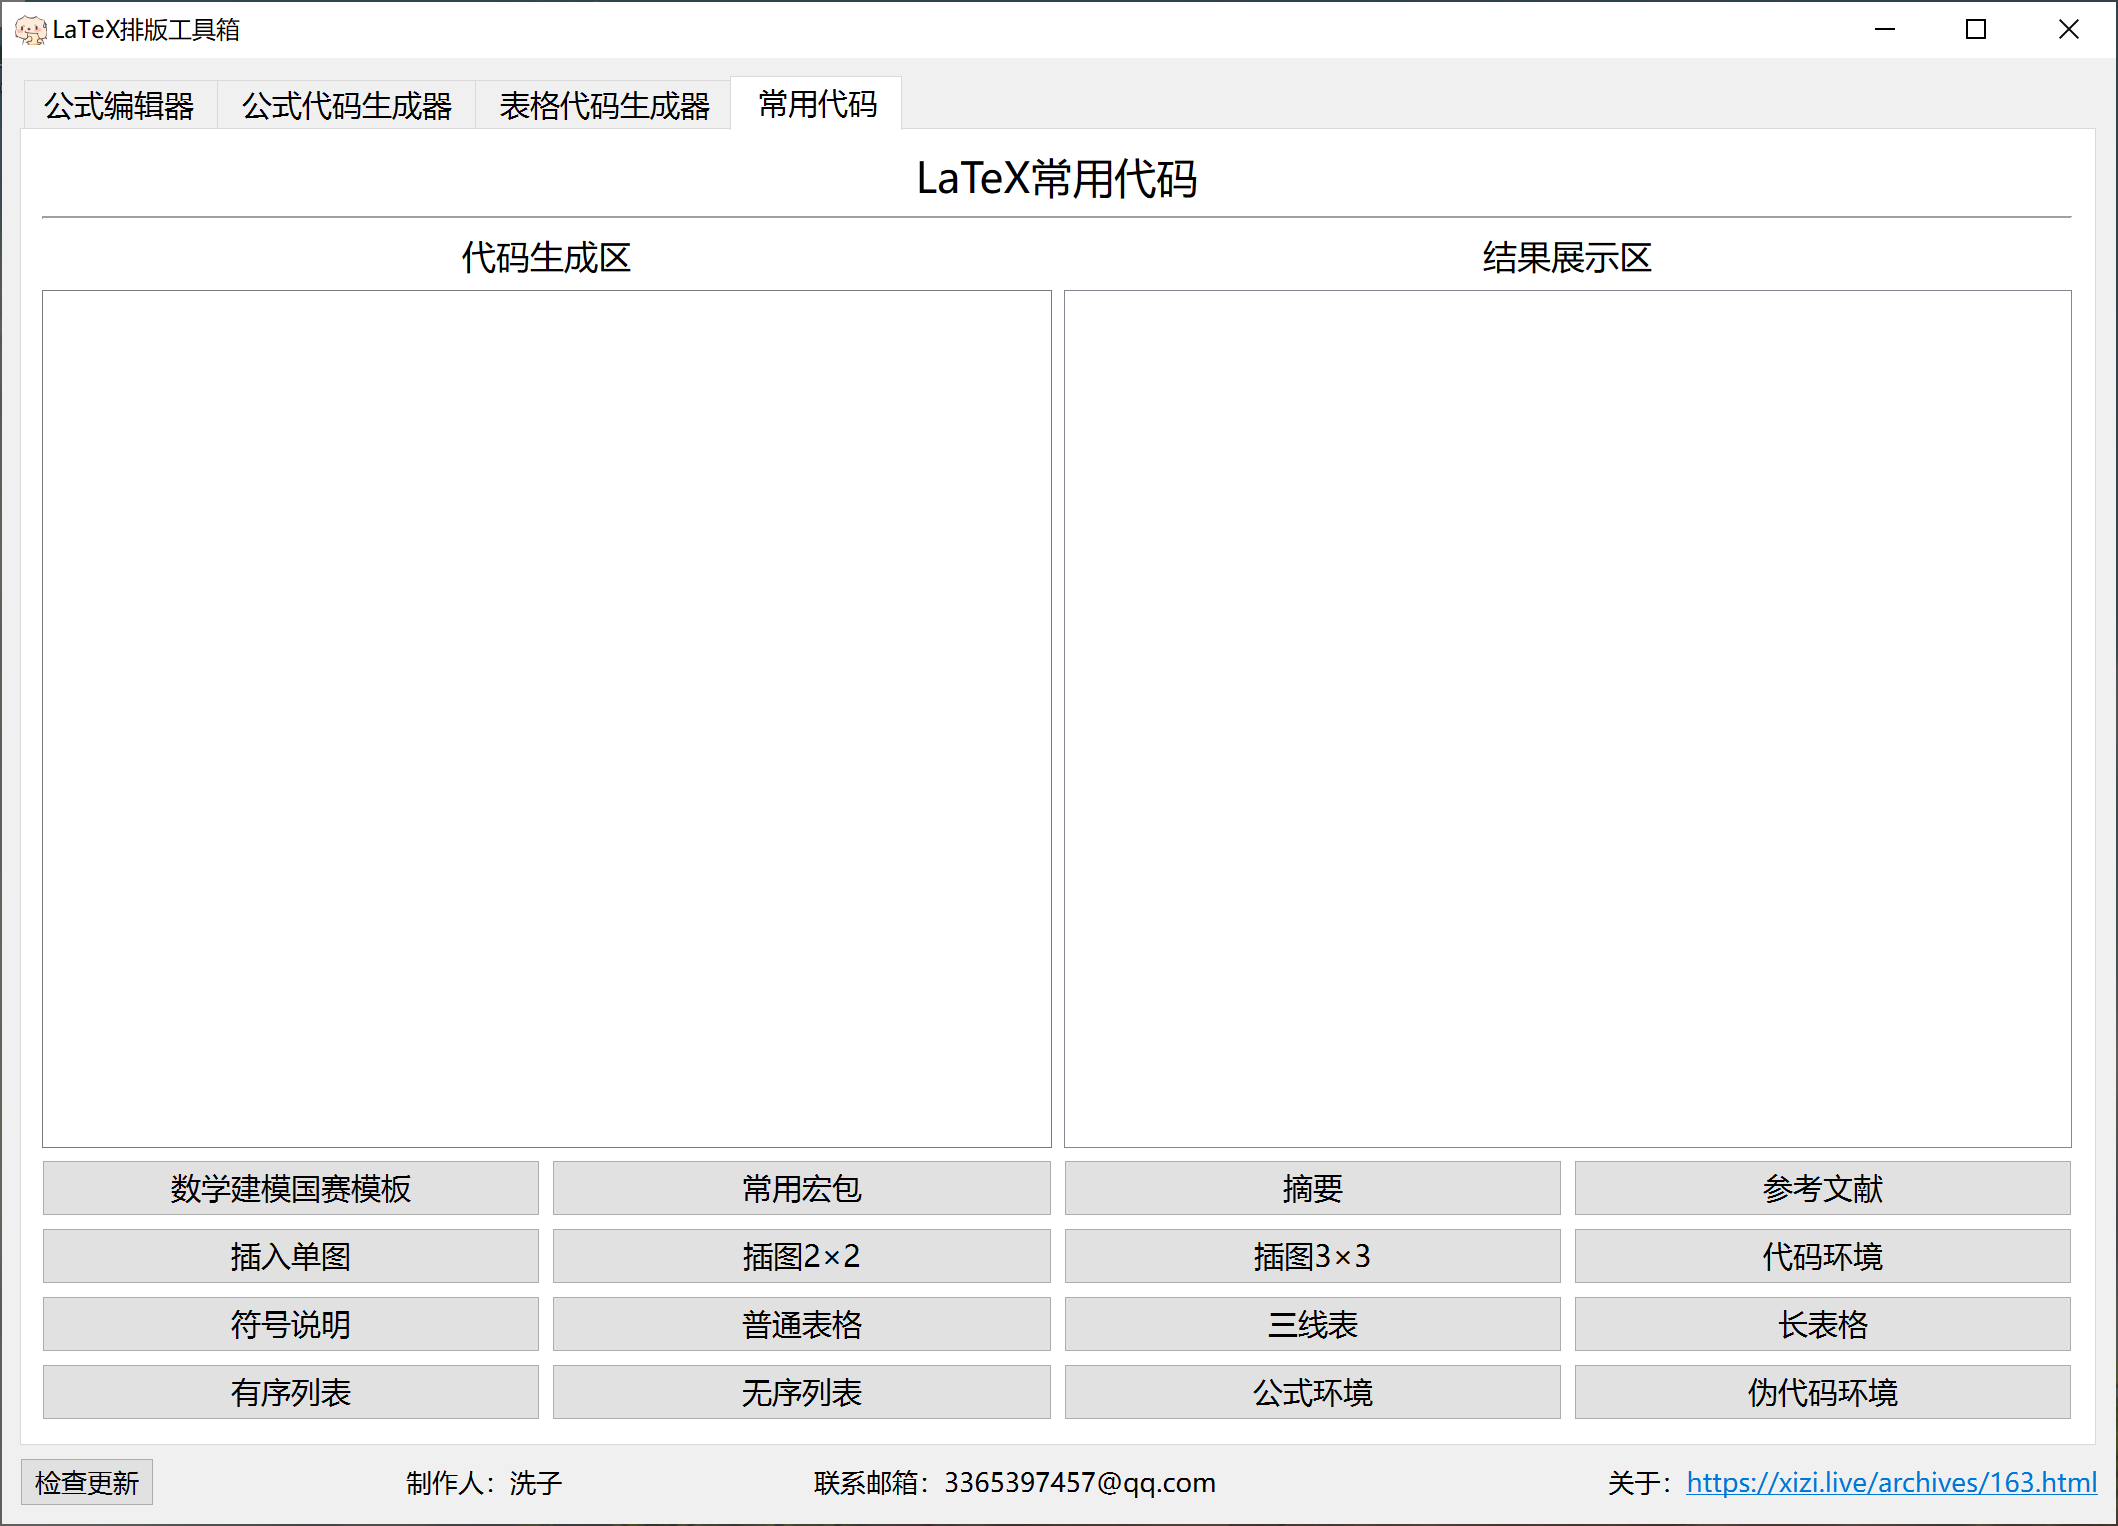Generate 普通表格 code
This screenshot has height=1526, width=2118.
[x=800, y=1324]
